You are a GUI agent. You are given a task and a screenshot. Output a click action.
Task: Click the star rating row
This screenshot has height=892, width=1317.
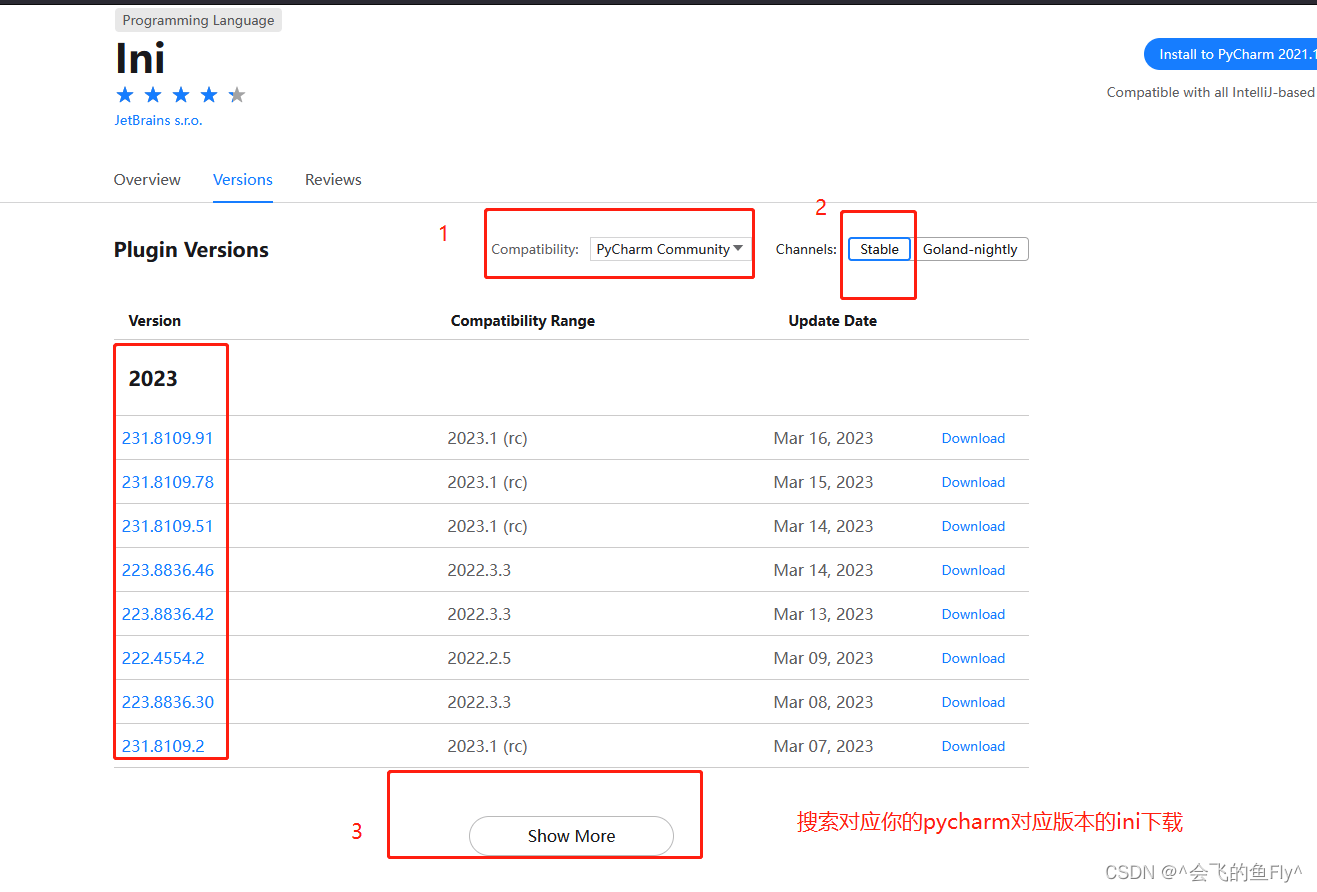click(181, 95)
